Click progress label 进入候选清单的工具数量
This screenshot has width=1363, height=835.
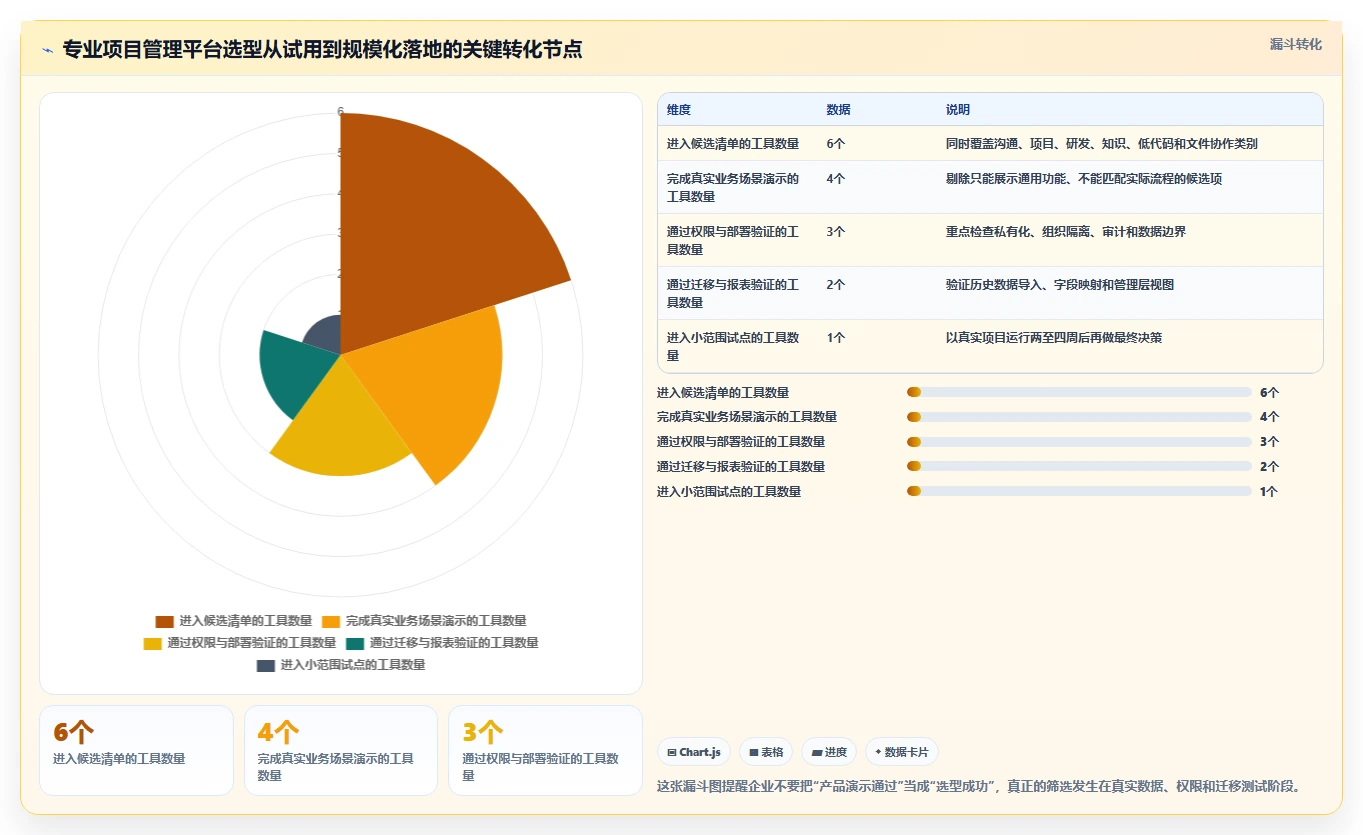coord(723,393)
